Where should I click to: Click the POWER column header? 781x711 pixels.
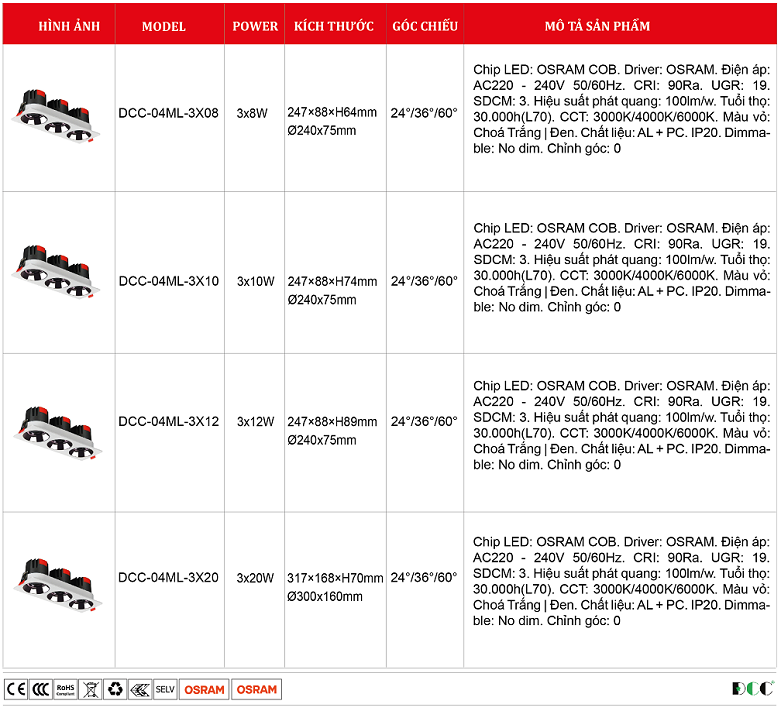click(255, 26)
